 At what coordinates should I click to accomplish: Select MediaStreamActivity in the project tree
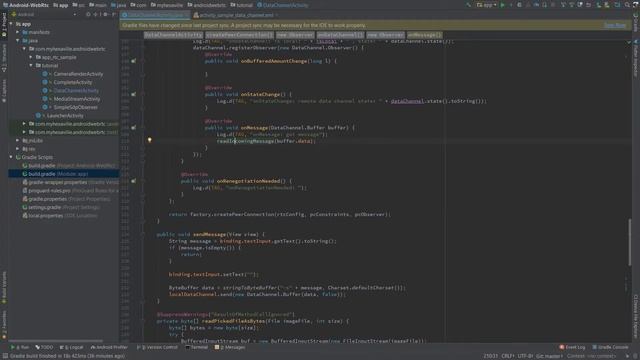pyautogui.click(x=77, y=99)
